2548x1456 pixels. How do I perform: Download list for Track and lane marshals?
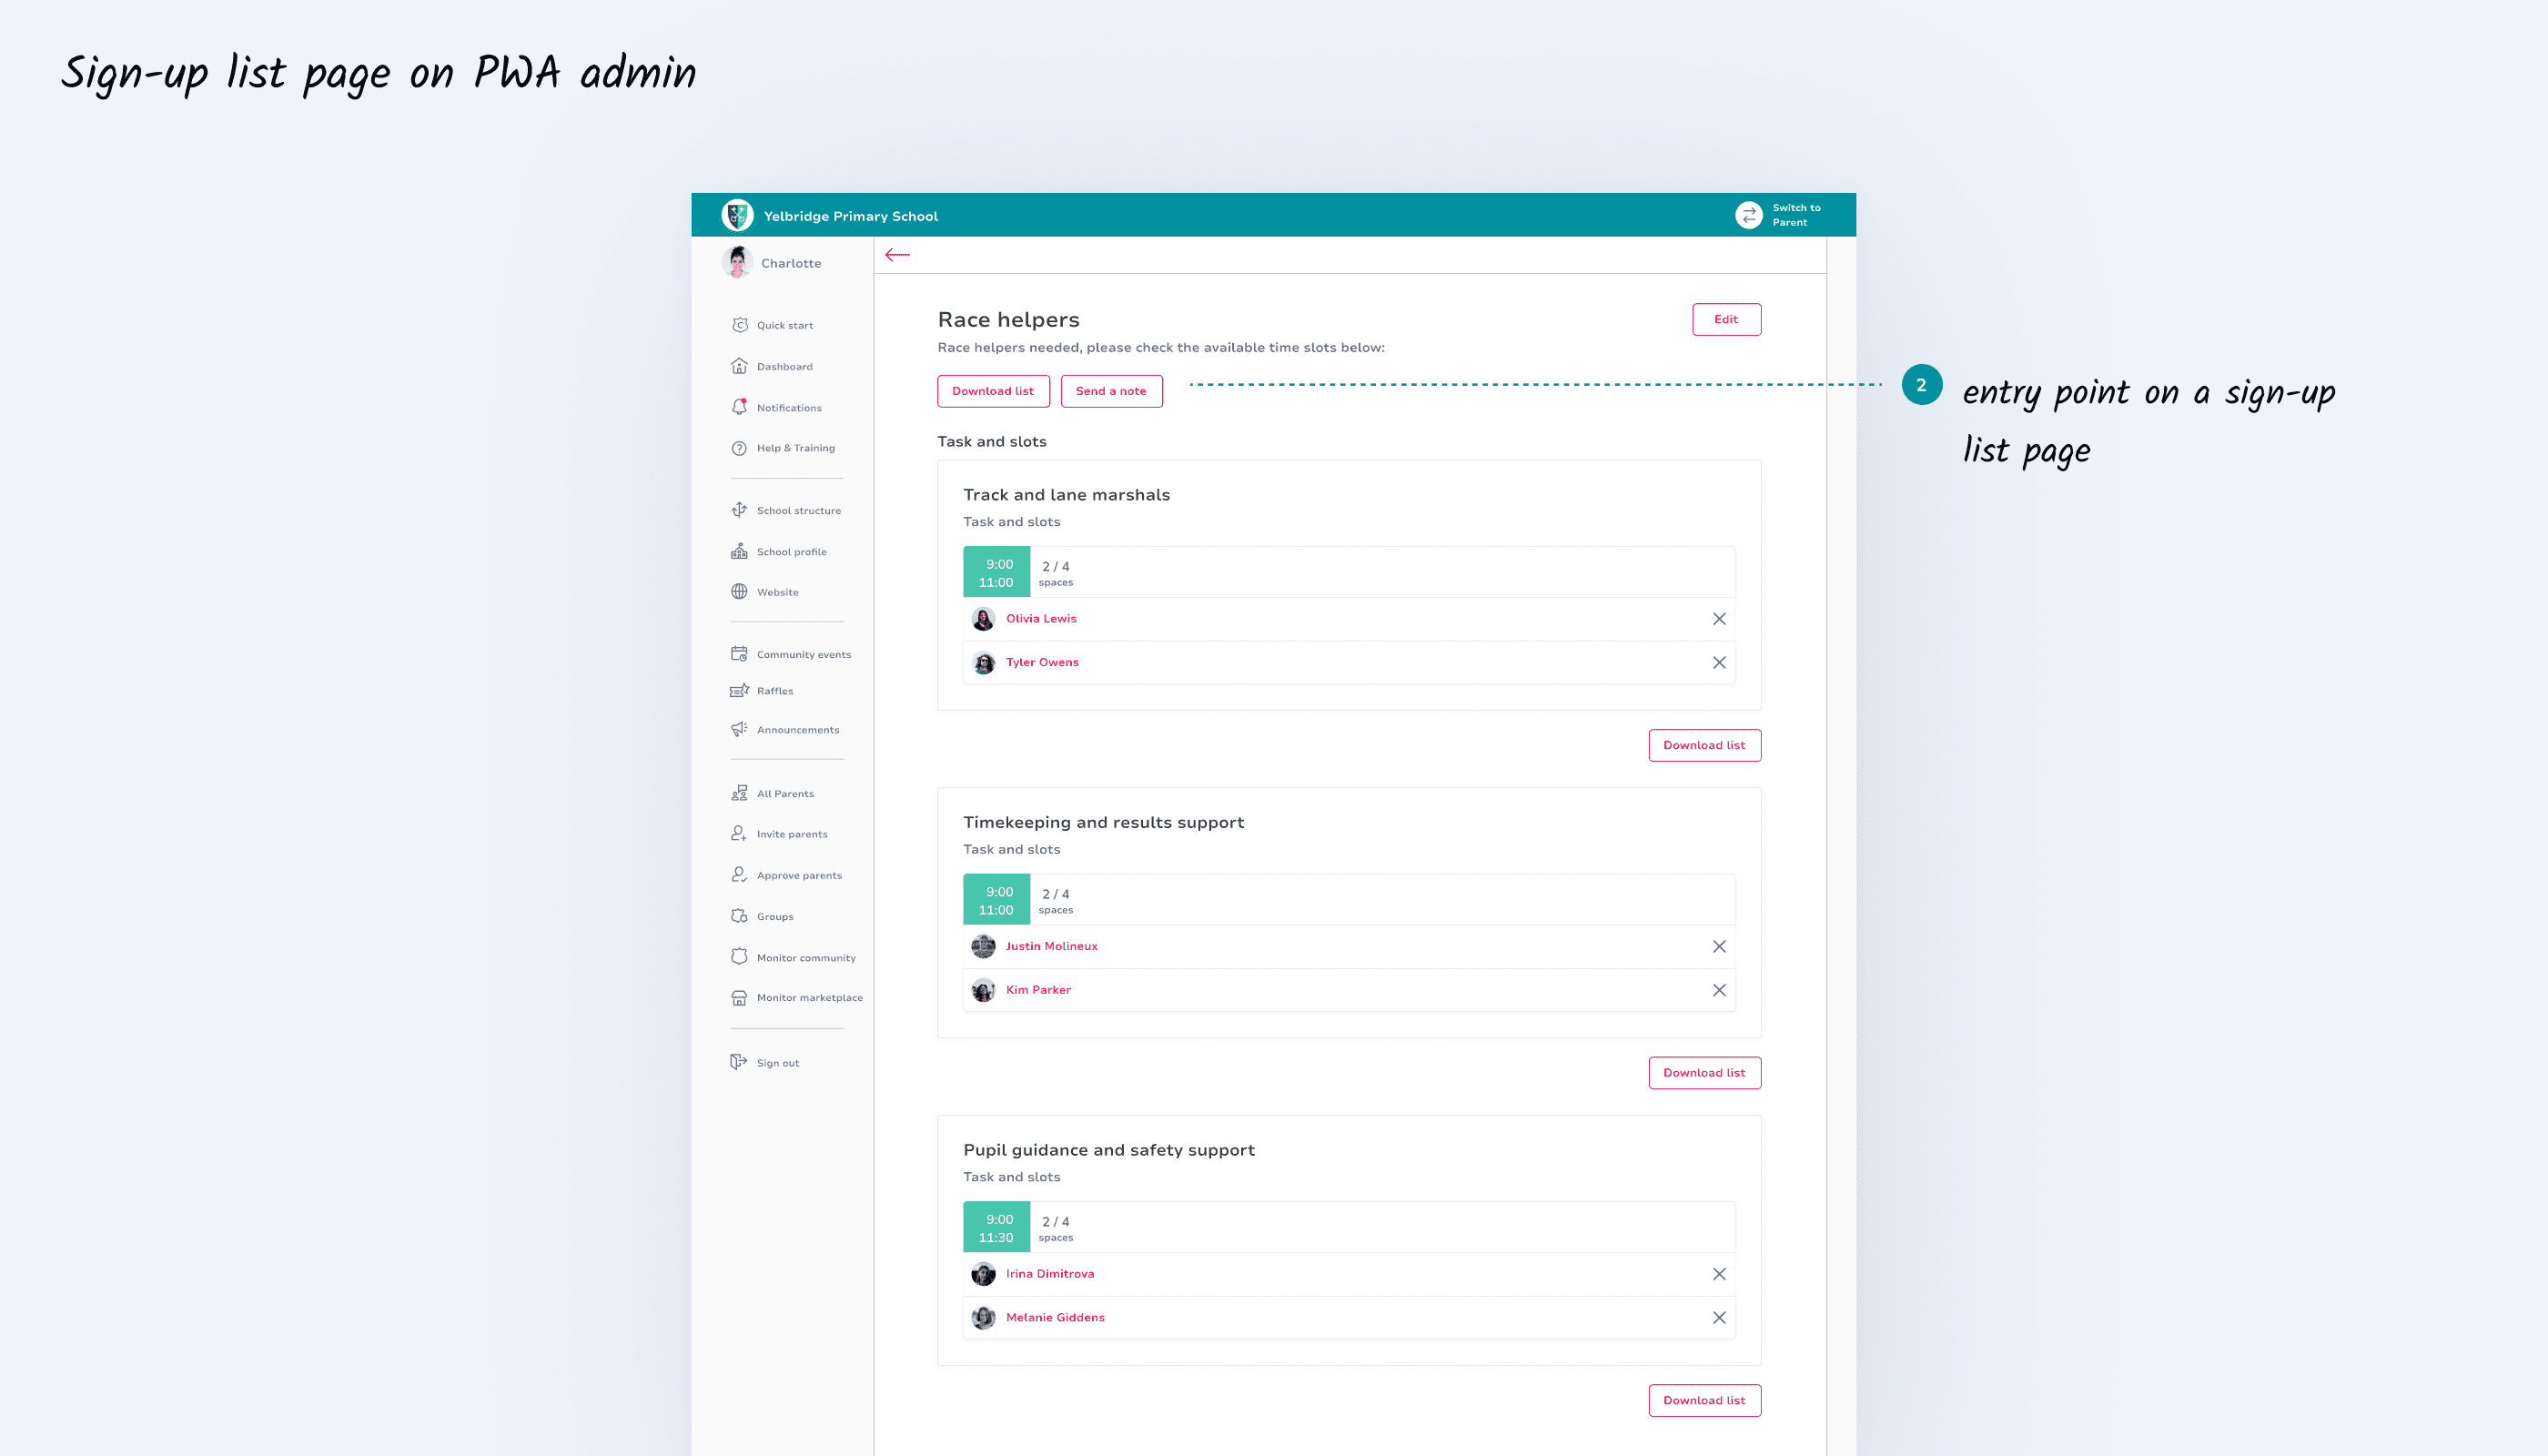[x=1704, y=745]
